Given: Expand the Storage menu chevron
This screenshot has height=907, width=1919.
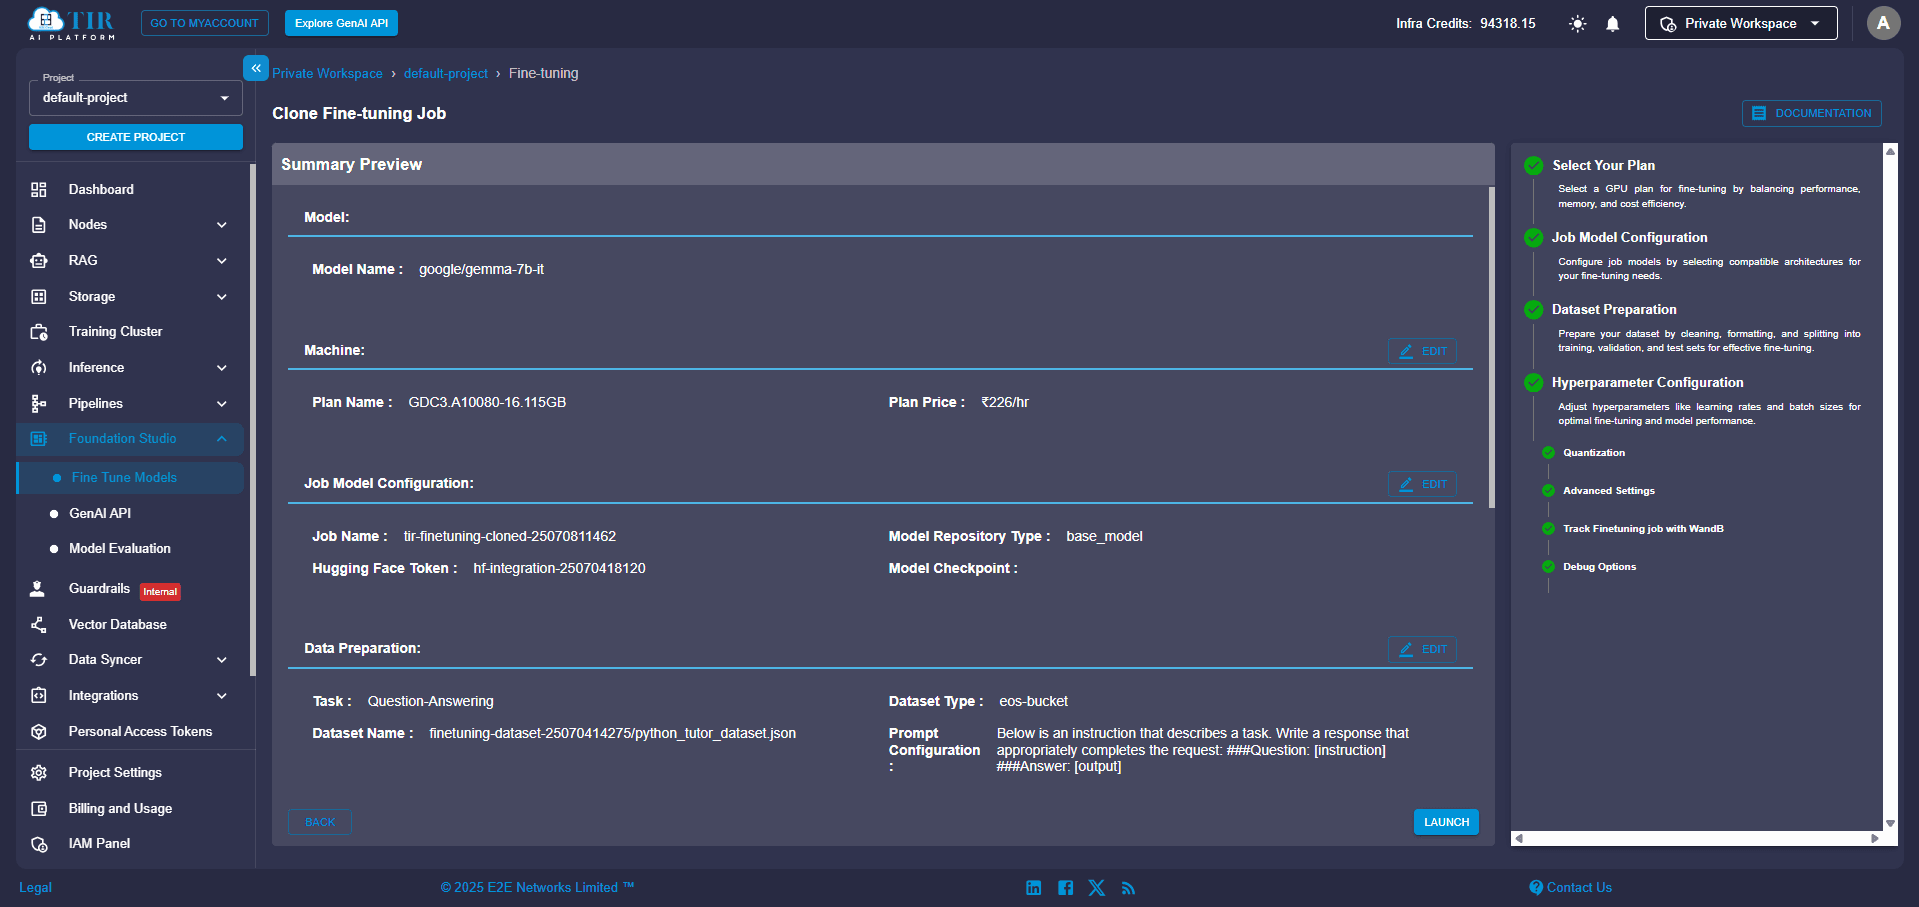Looking at the screenshot, I should [222, 297].
